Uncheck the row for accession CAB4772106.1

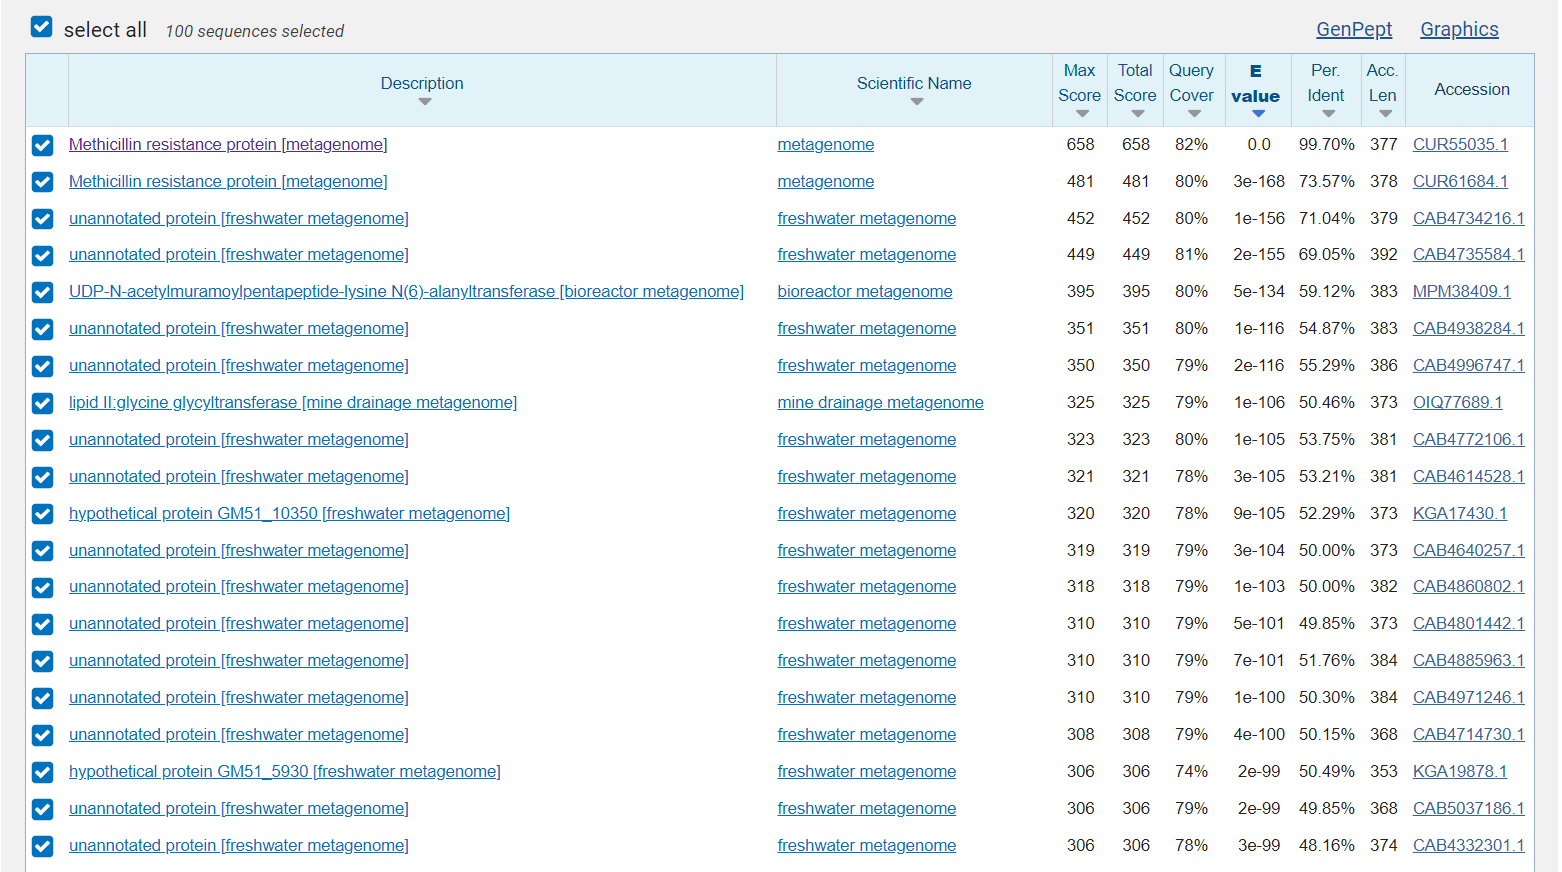point(42,440)
